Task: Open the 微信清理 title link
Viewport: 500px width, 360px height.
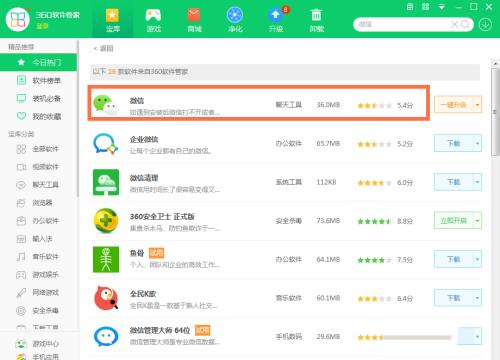Action: [144, 178]
